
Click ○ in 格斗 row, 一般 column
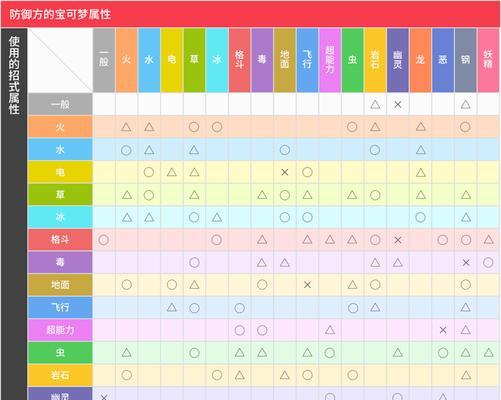tap(104, 240)
